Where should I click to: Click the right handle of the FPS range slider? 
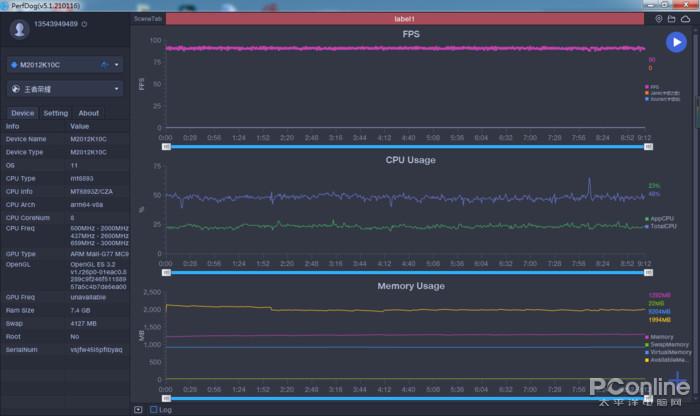[648, 146]
